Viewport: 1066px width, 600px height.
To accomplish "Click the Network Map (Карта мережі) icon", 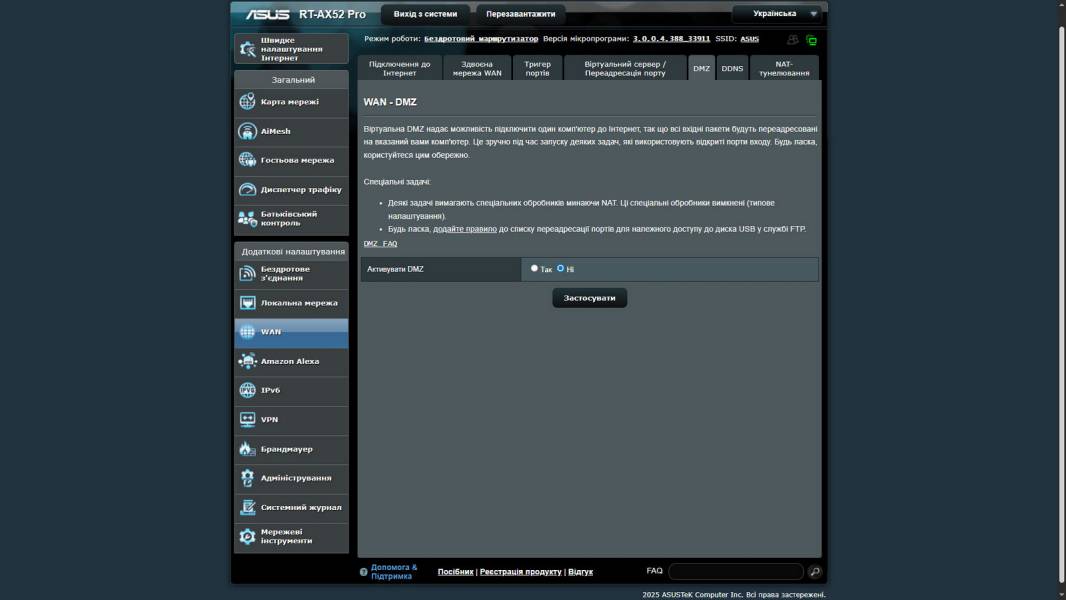I will [x=248, y=102].
